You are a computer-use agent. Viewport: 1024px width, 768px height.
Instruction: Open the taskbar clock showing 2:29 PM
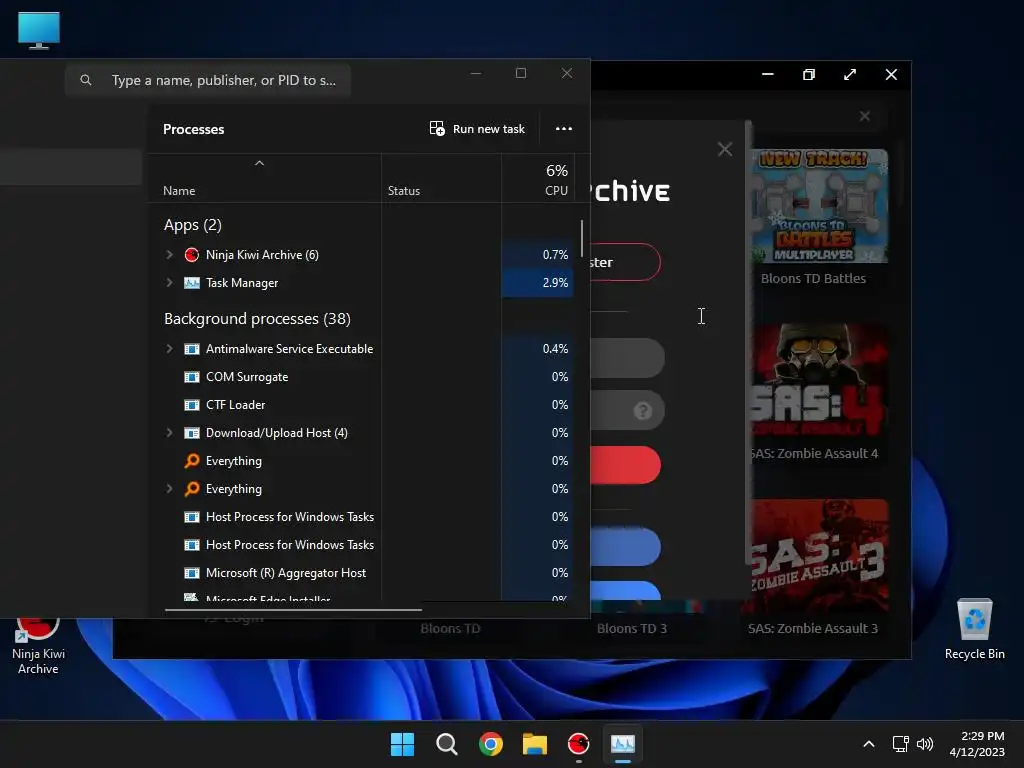coord(977,744)
